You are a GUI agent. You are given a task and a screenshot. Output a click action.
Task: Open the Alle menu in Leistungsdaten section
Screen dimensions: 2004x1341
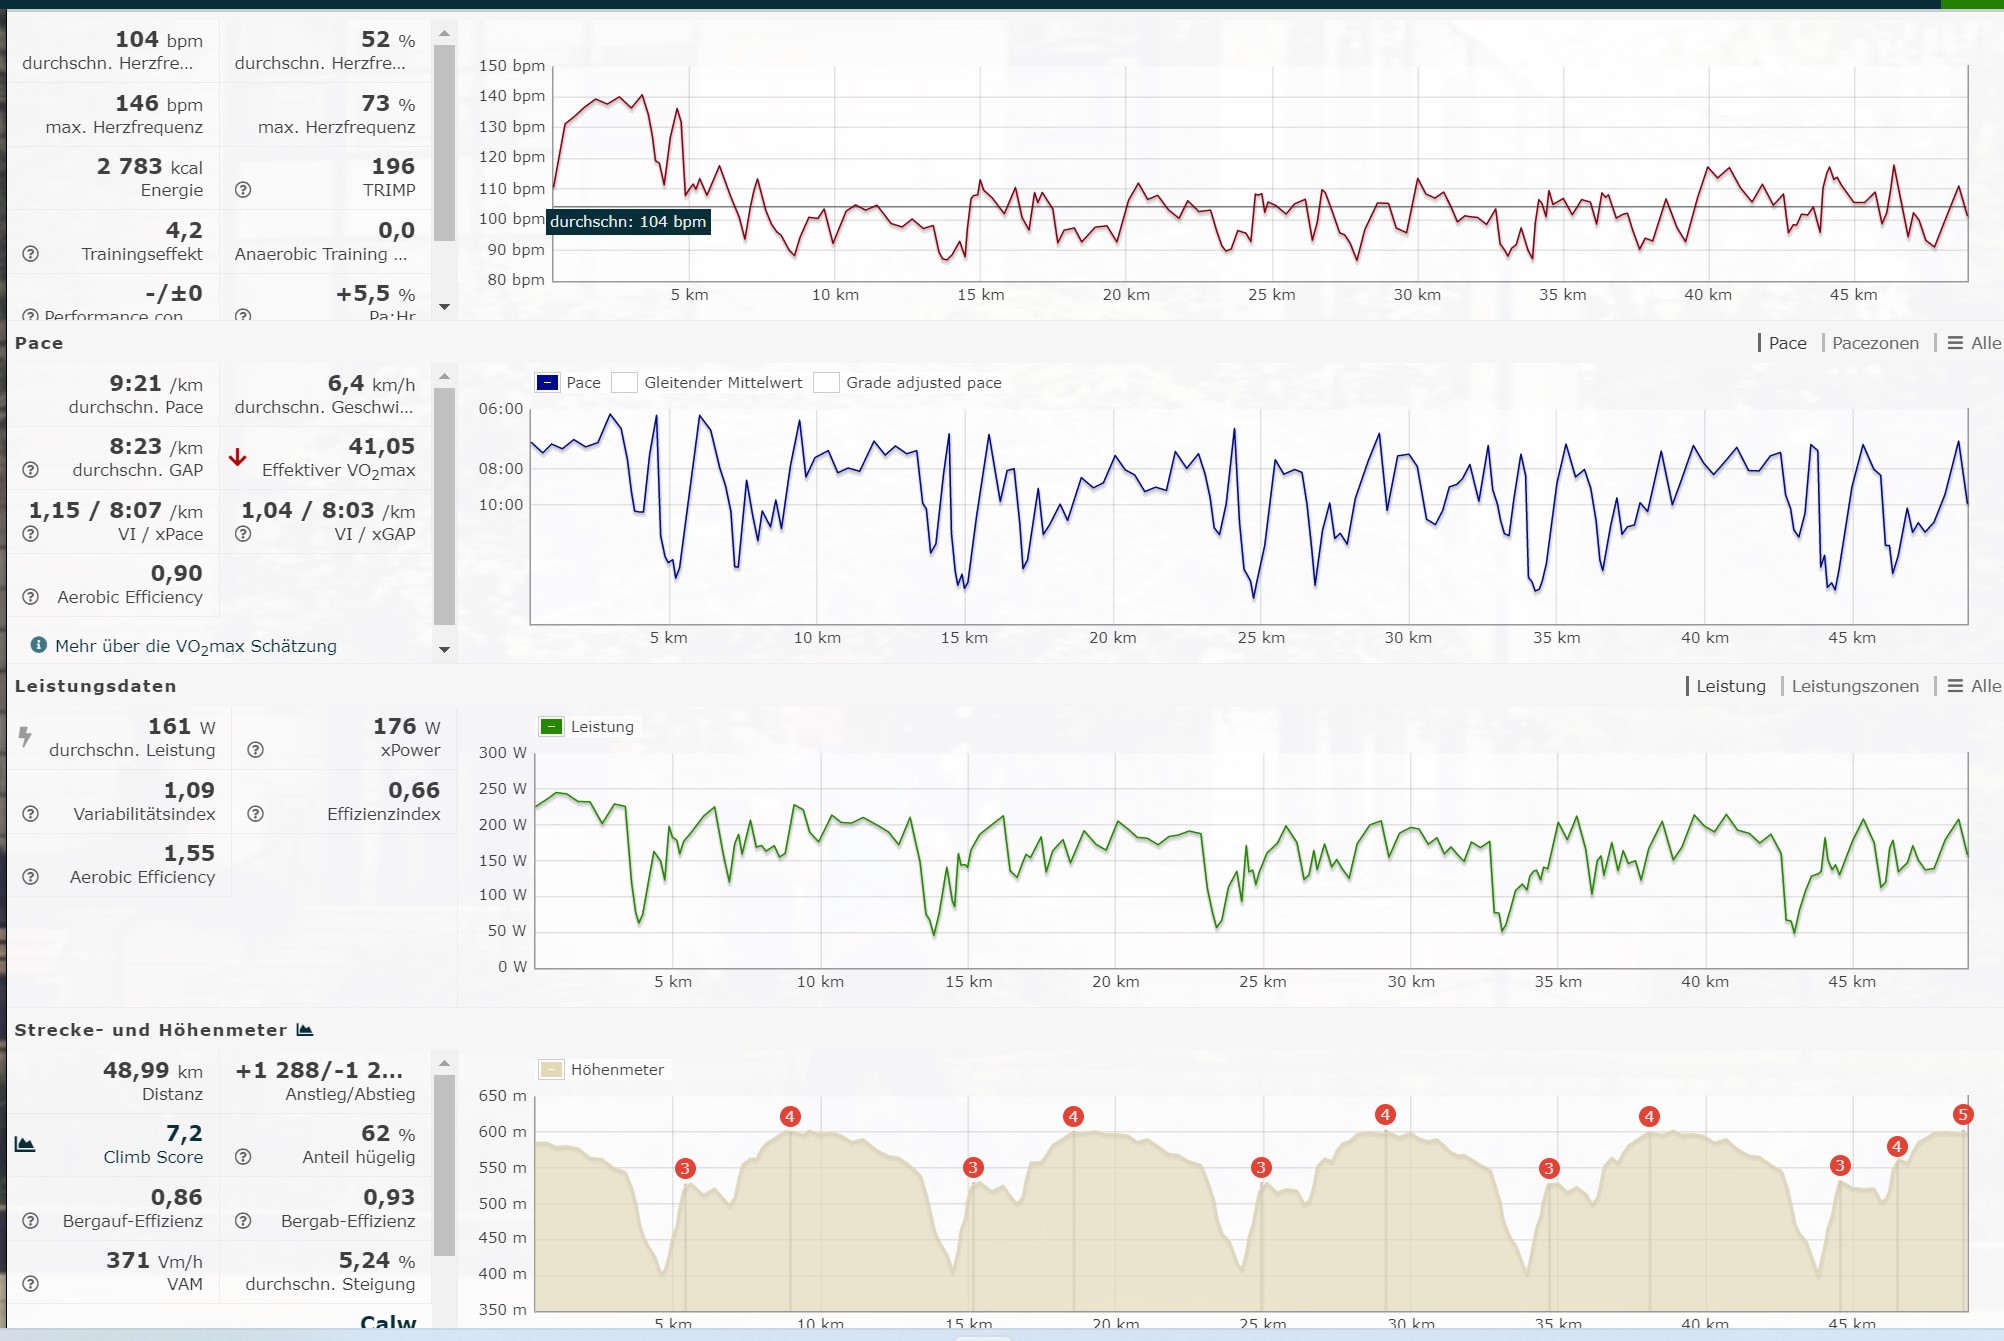click(x=1974, y=686)
